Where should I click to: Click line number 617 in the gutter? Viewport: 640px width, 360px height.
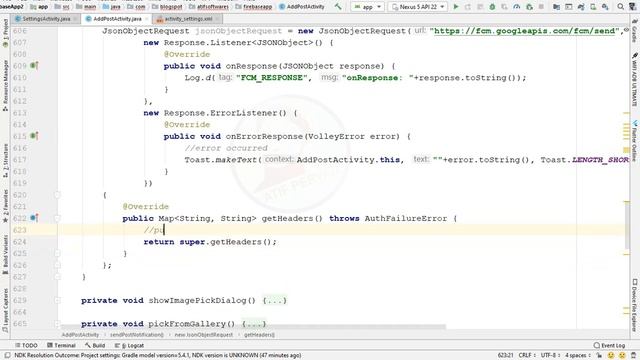click(20, 160)
